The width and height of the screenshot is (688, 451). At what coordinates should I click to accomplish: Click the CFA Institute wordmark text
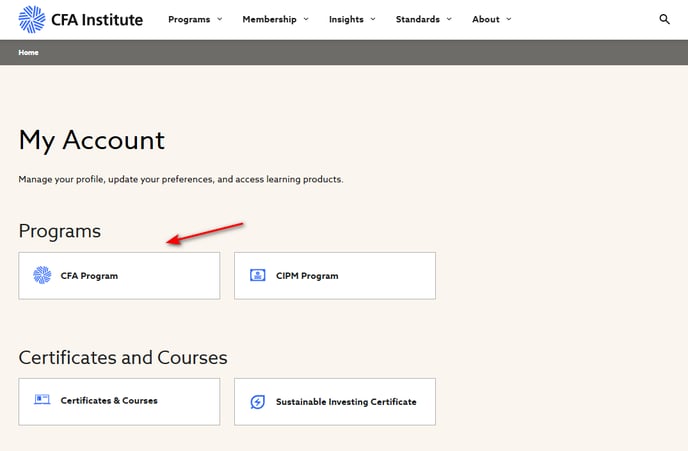(97, 20)
